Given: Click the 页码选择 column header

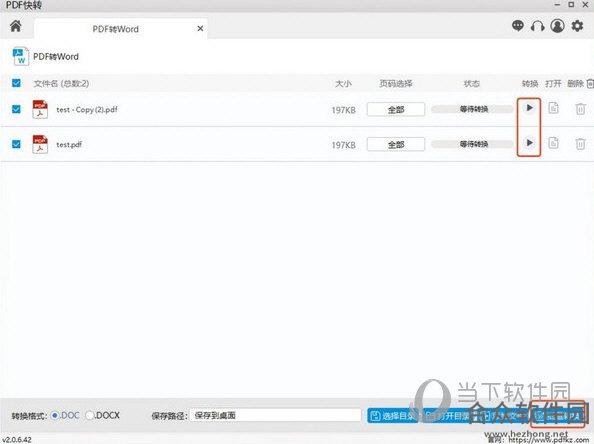Looking at the screenshot, I should coord(396,83).
